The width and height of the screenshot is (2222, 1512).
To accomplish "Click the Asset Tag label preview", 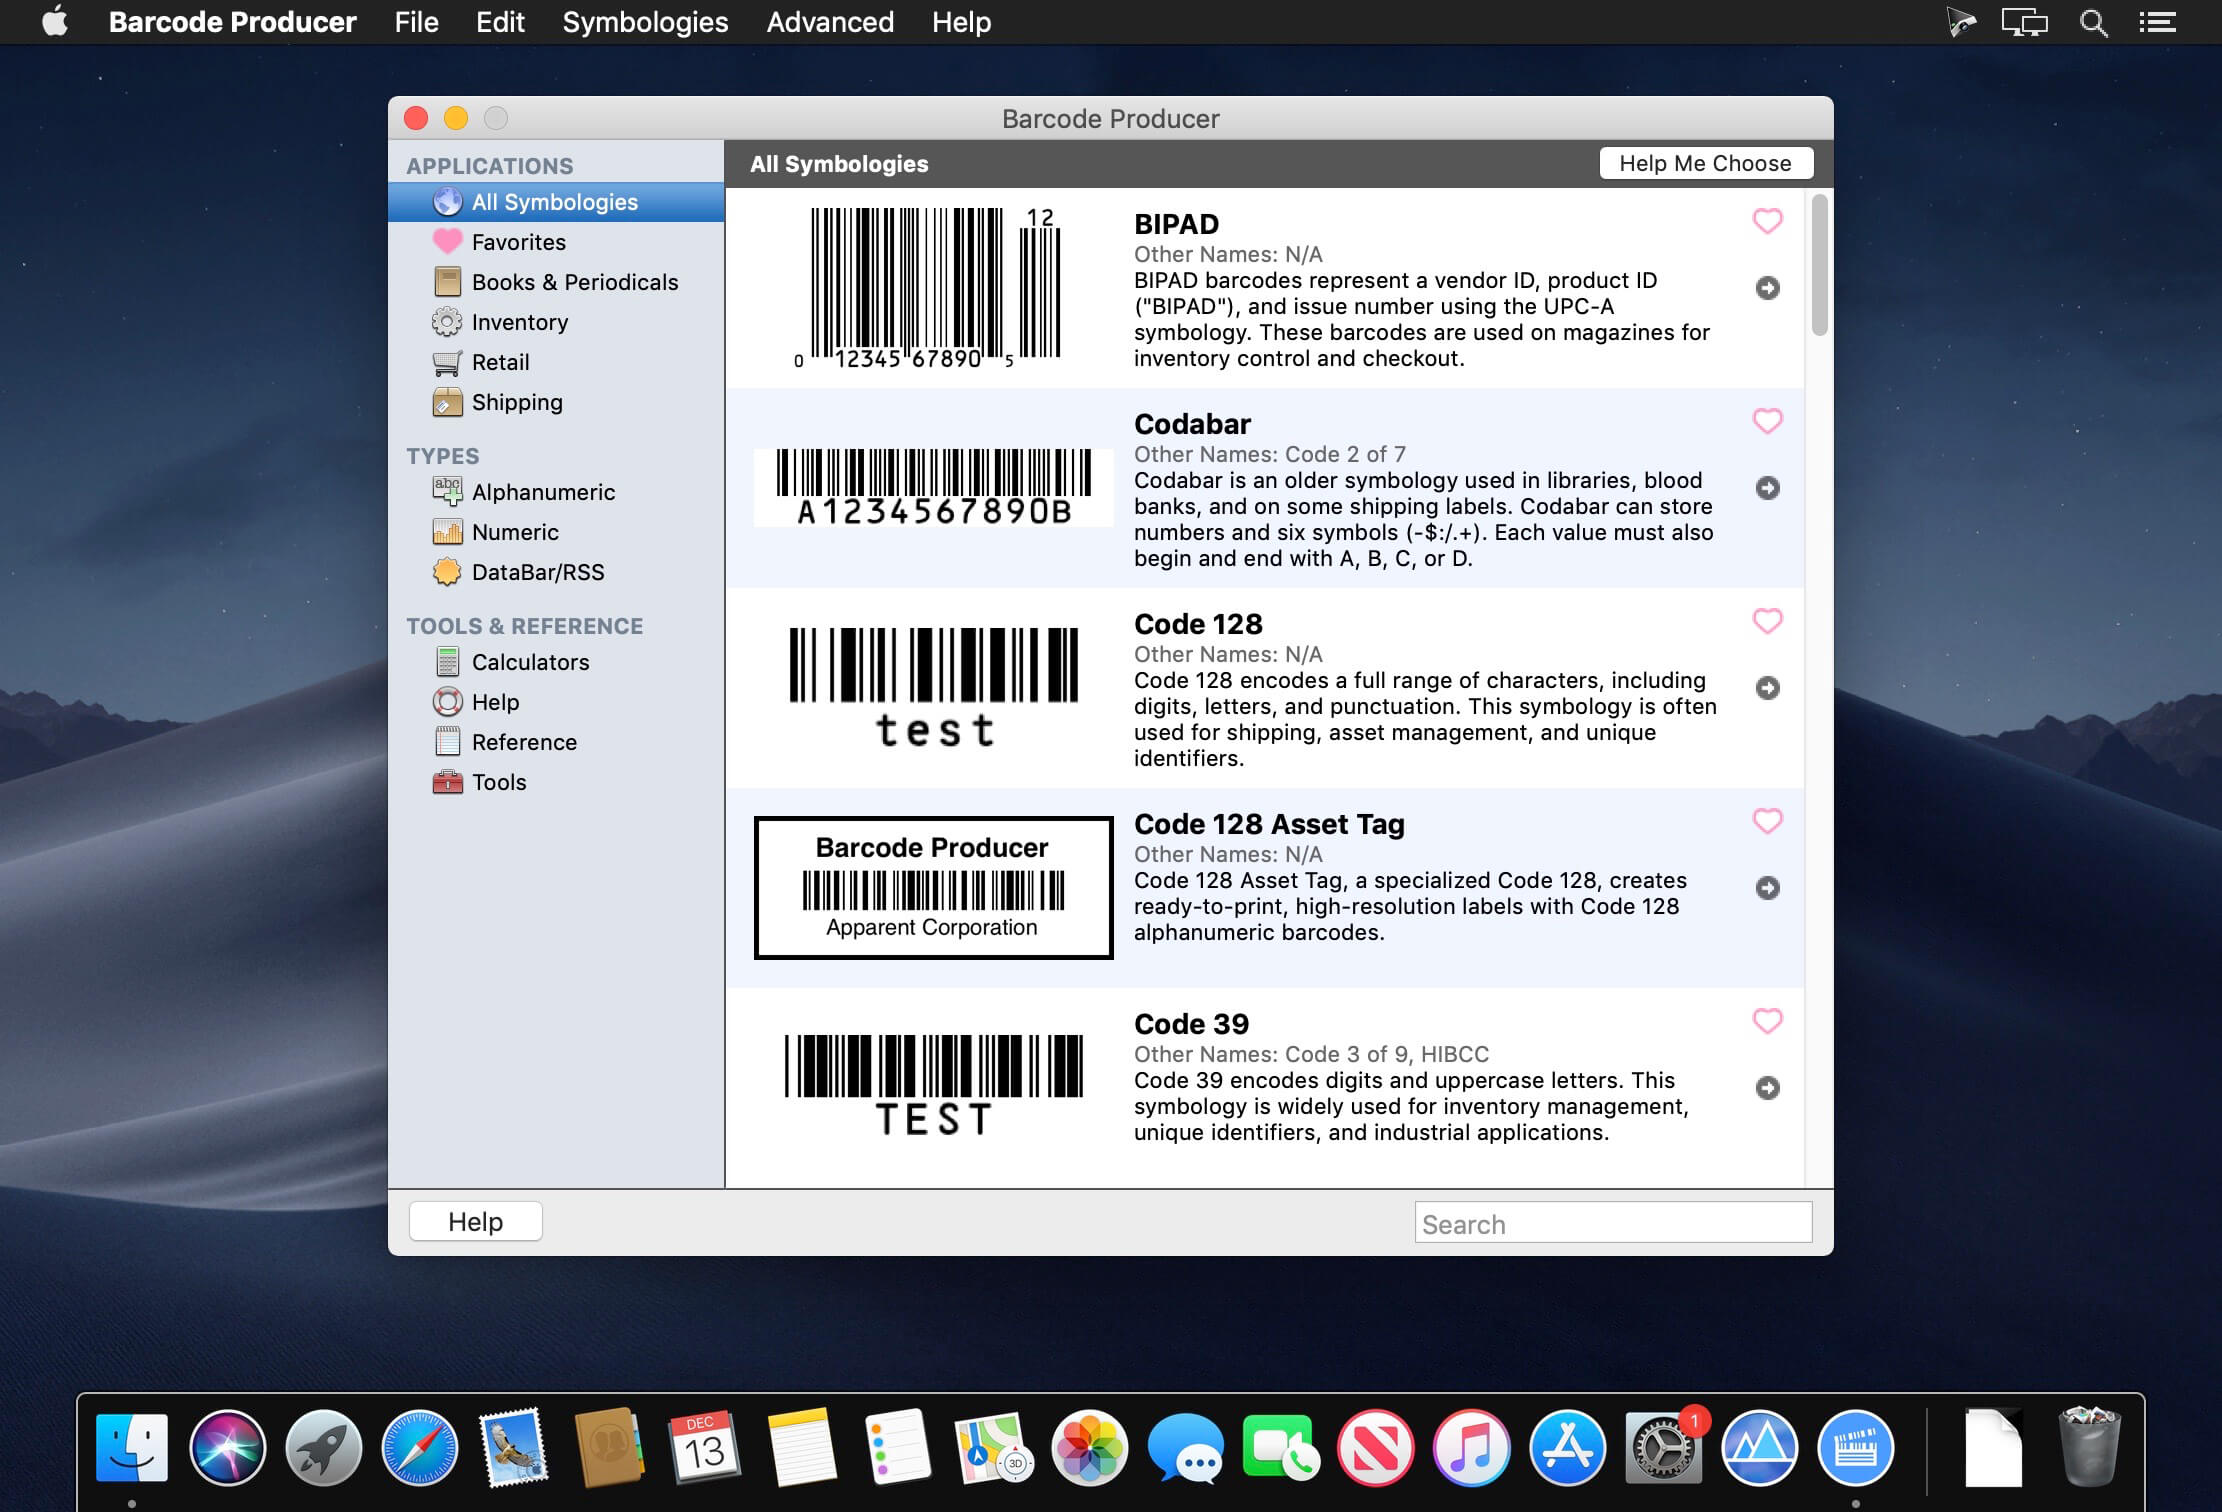I will (x=933, y=888).
